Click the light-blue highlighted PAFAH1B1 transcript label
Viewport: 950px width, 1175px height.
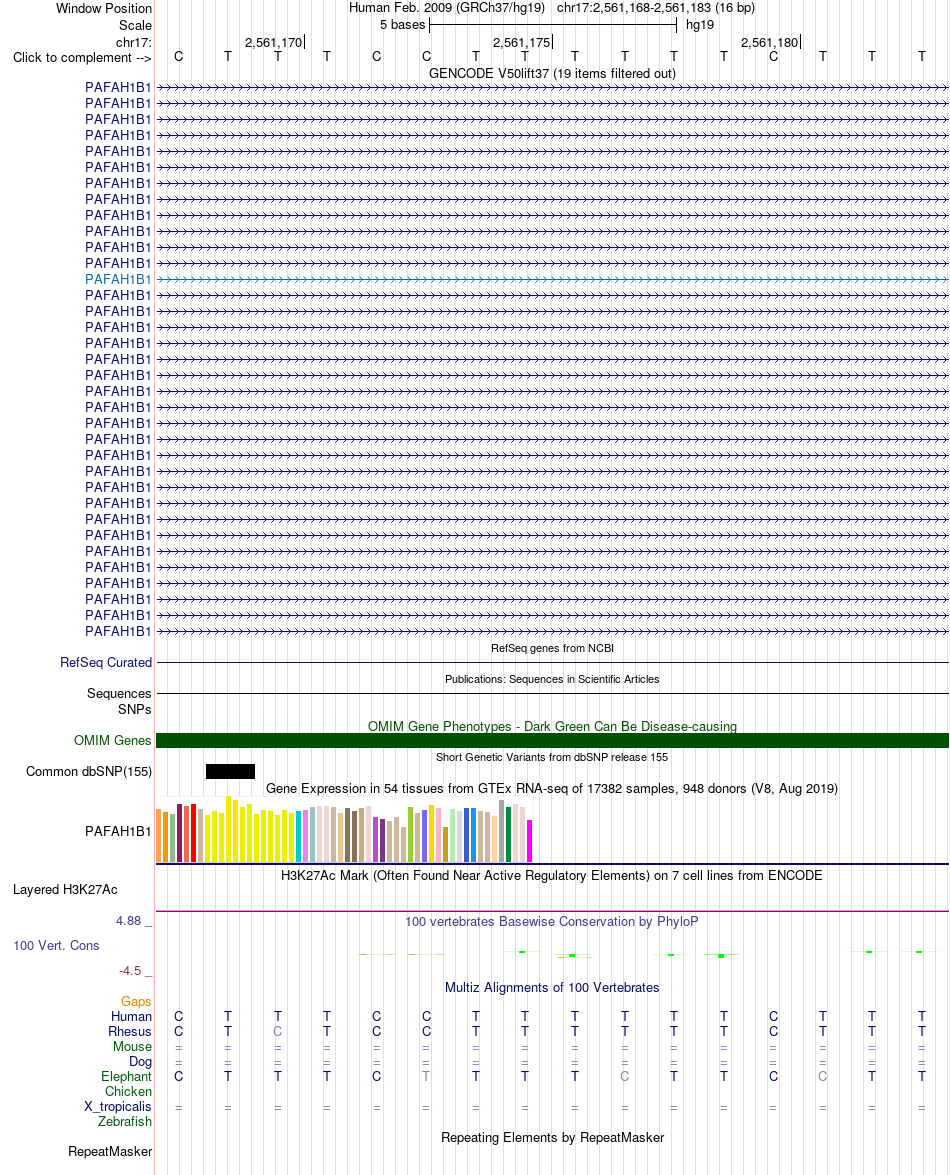(118, 280)
